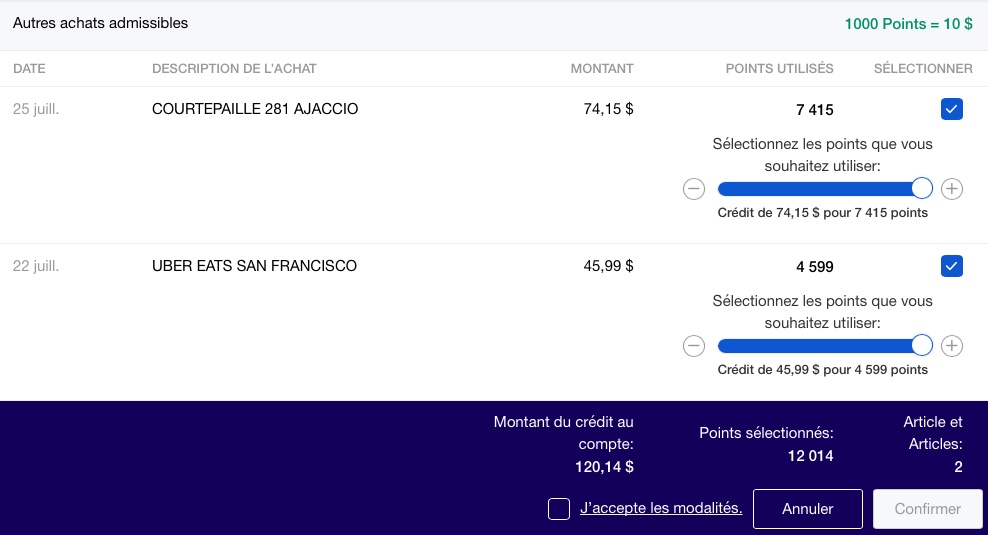This screenshot has height=535, width=988.
Task: Click the Annuler button
Action: click(807, 509)
